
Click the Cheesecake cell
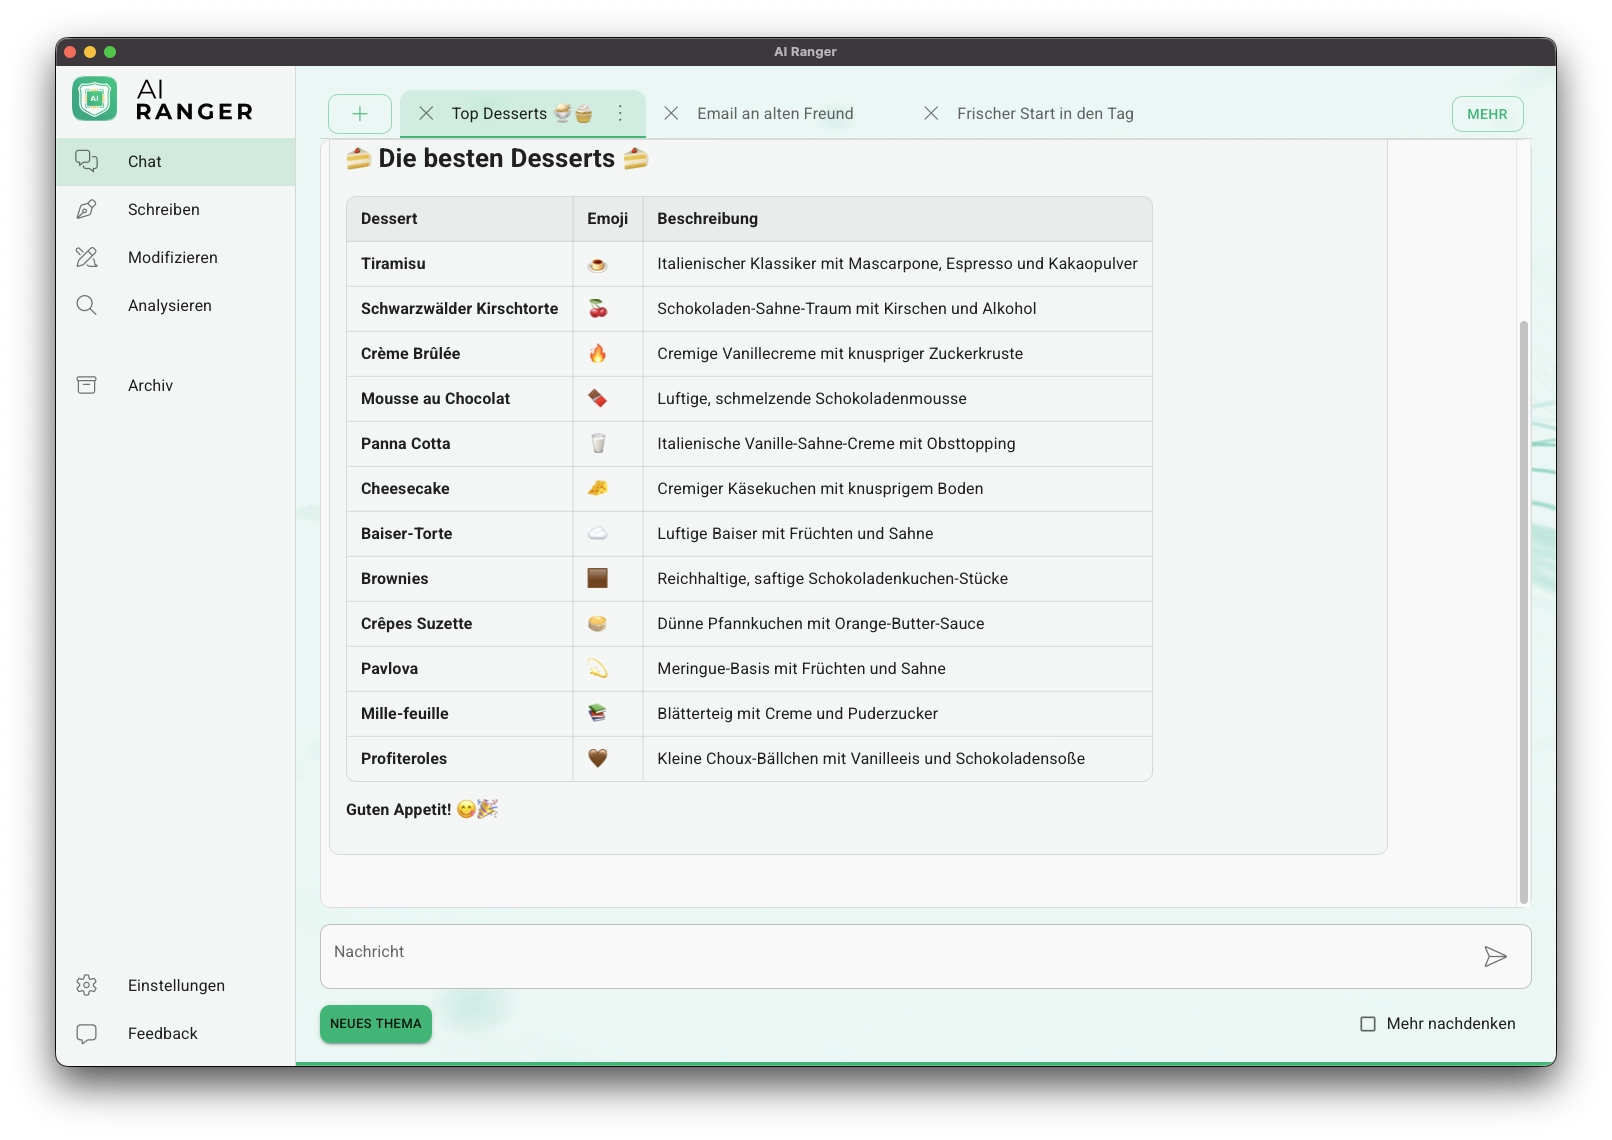(x=460, y=489)
